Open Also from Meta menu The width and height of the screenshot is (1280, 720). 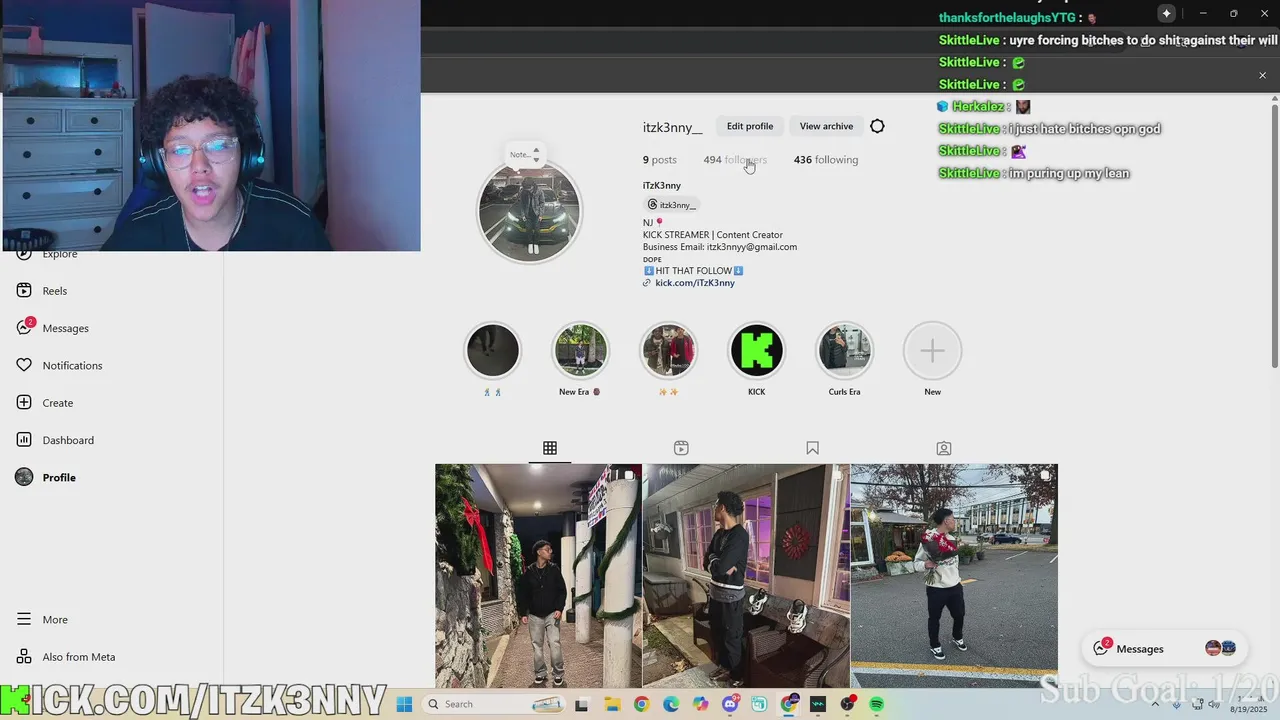[66, 657]
